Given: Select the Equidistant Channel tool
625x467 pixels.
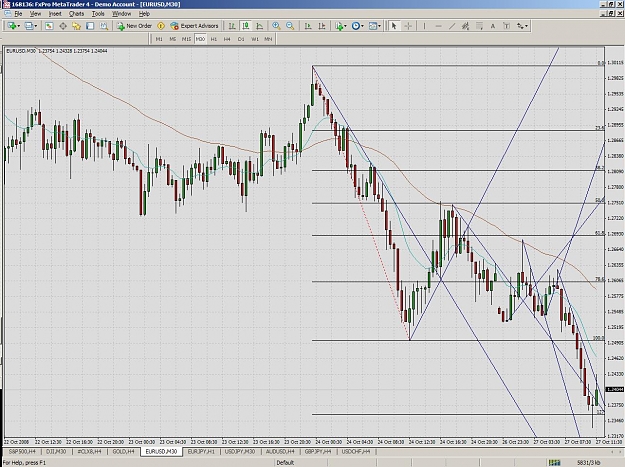Looking at the screenshot, I should tap(465, 26).
